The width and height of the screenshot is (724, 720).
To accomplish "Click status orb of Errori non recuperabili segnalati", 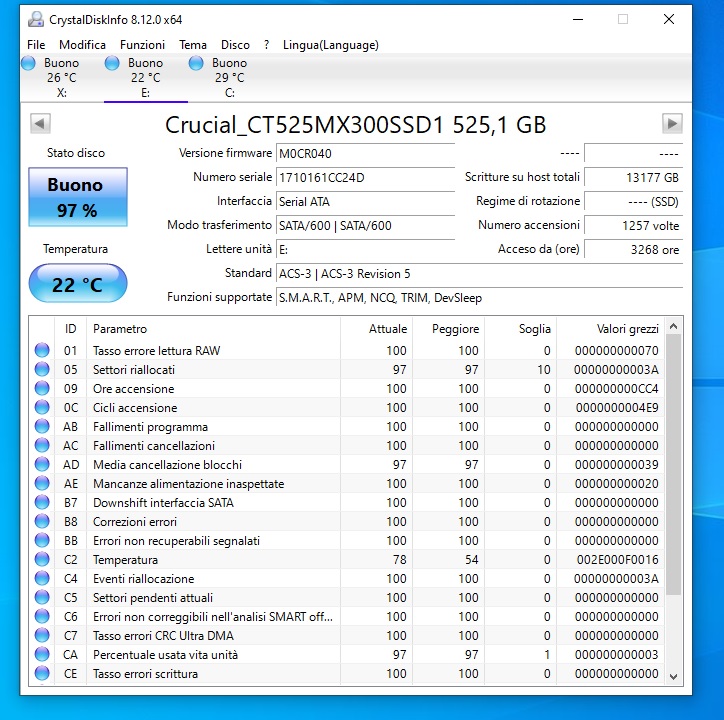I will click(42, 540).
